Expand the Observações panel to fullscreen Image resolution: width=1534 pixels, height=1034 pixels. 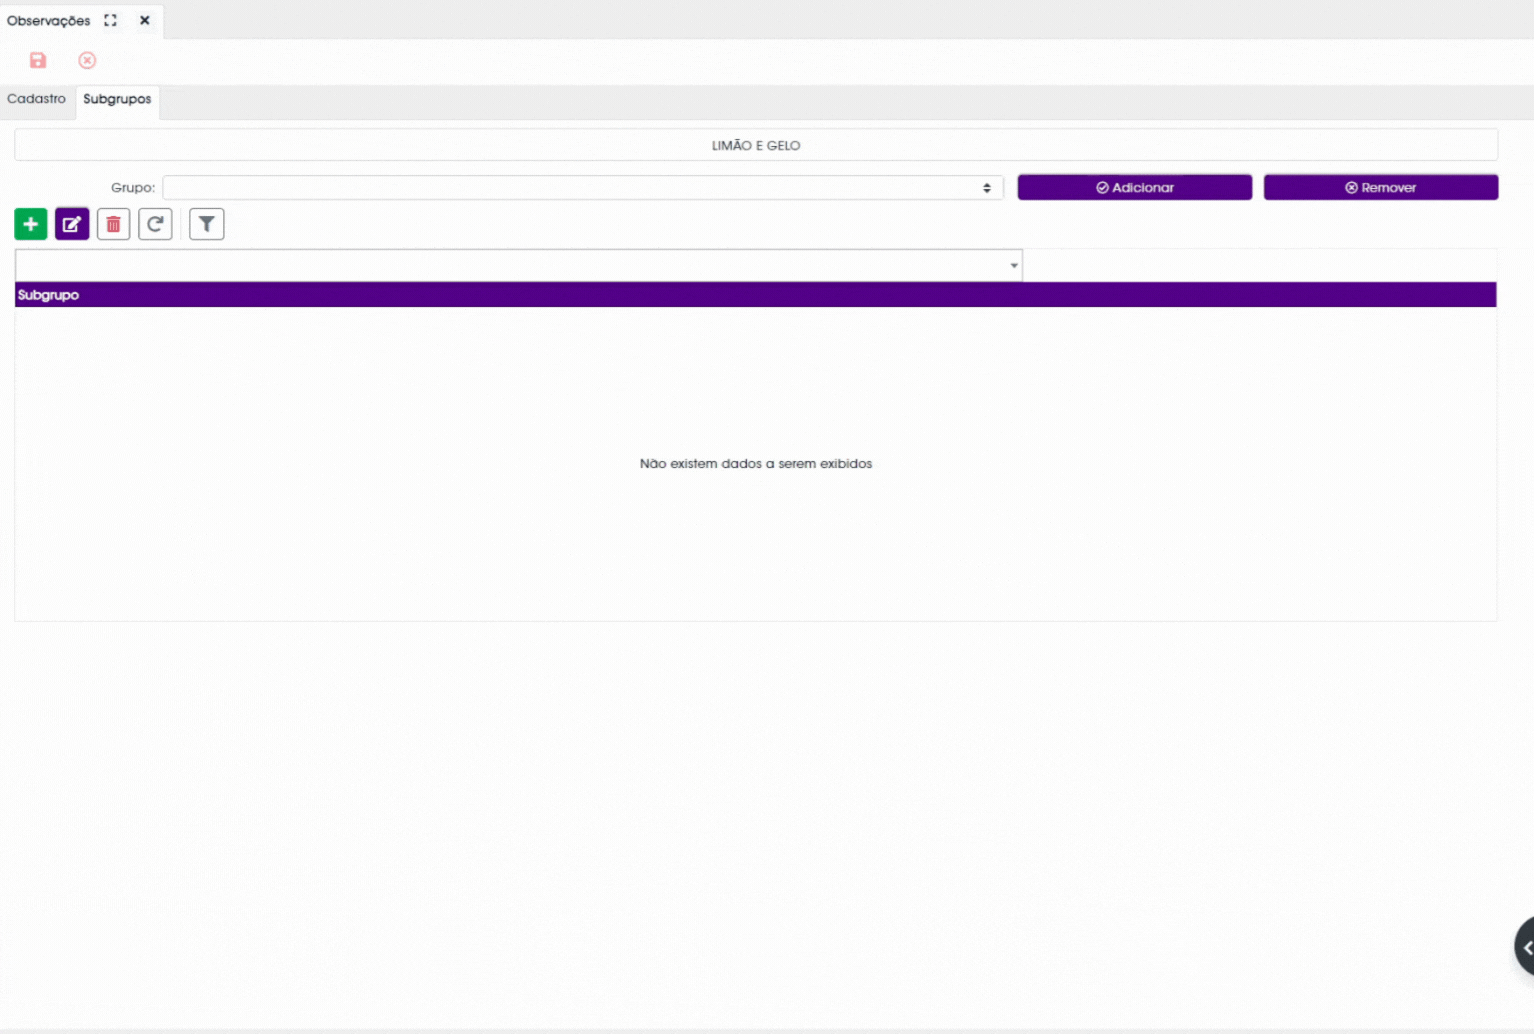111,20
